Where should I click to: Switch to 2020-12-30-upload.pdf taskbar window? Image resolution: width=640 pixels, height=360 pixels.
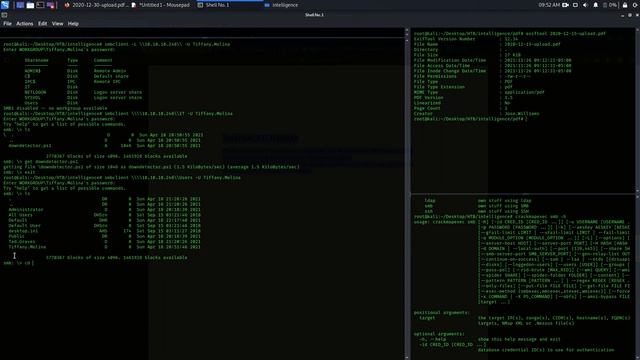click(x=96, y=5)
